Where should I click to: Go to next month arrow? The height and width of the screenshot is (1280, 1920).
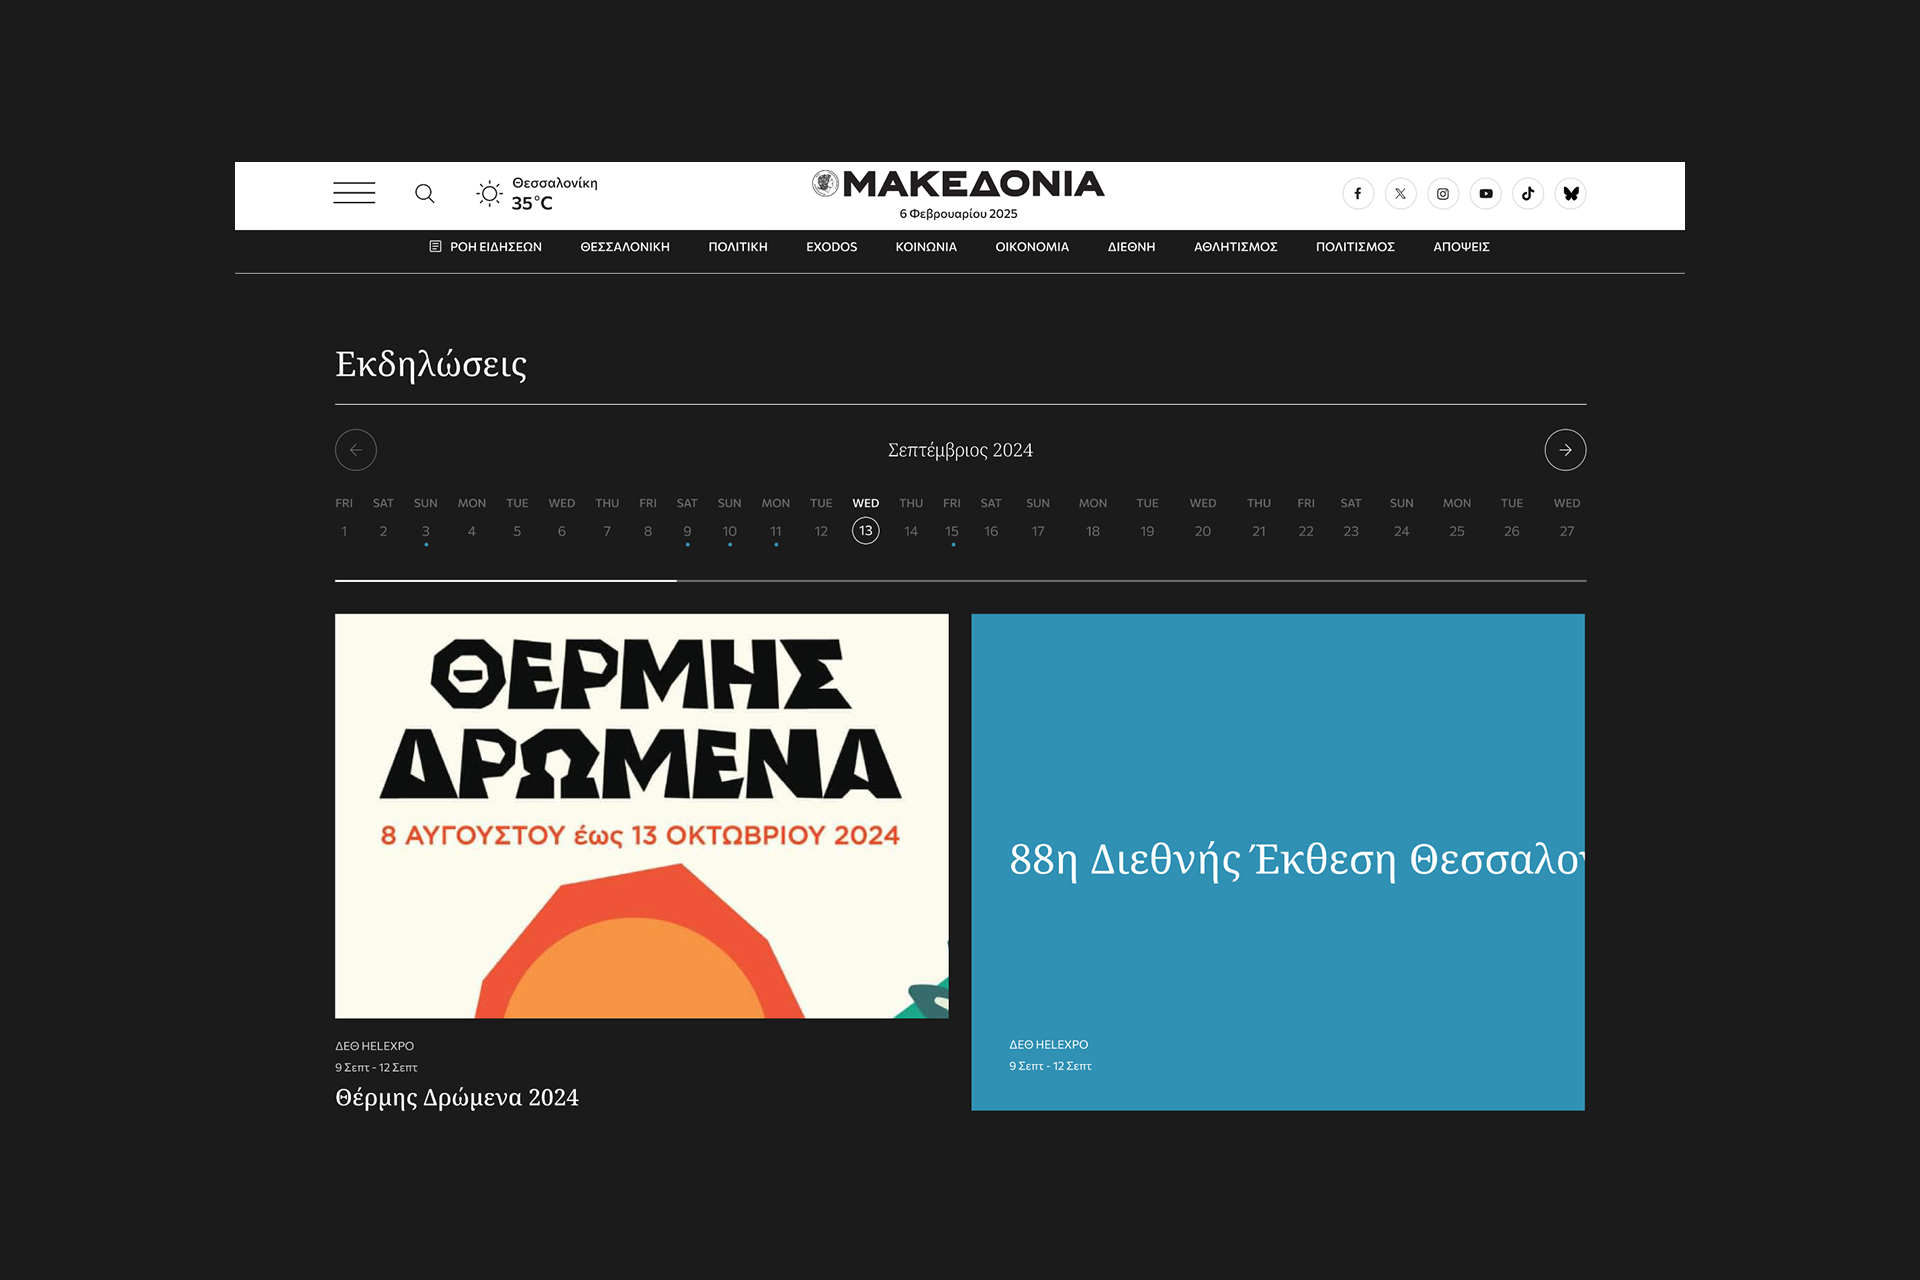1565,450
